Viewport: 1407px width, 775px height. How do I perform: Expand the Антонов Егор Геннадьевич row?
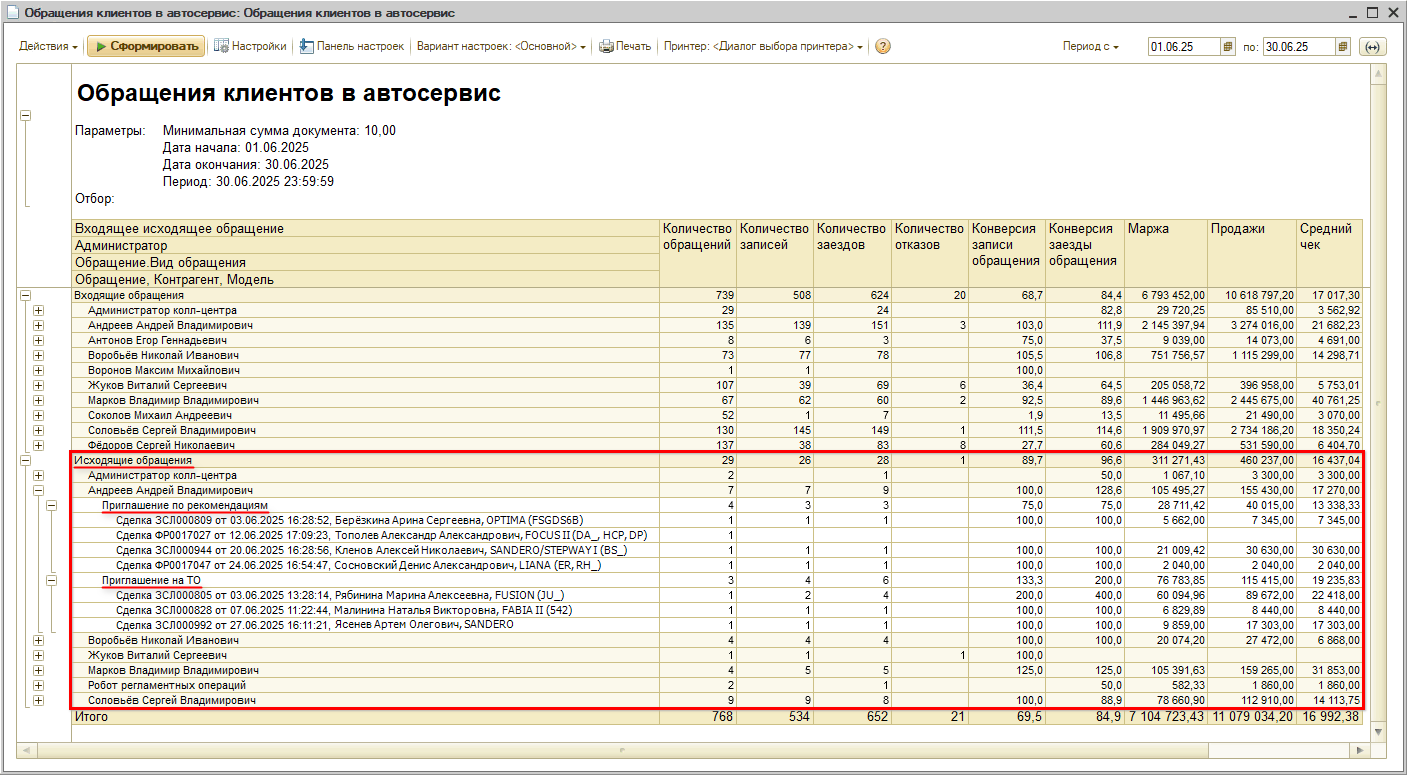[39, 340]
